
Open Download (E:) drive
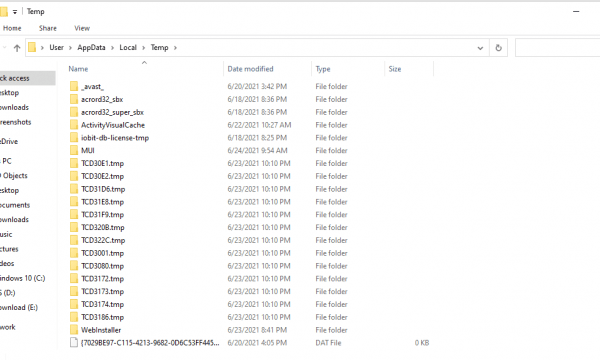[x=19, y=307]
